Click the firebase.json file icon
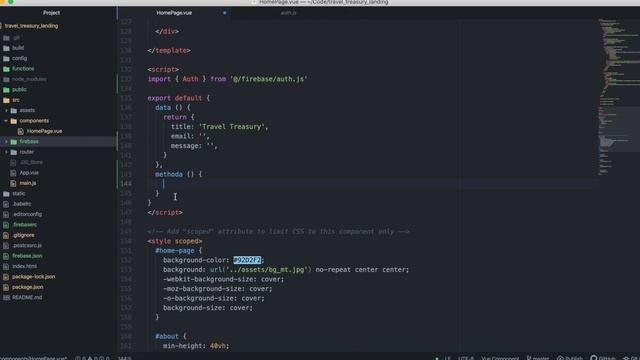This screenshot has width=640, height=360. coord(6,256)
